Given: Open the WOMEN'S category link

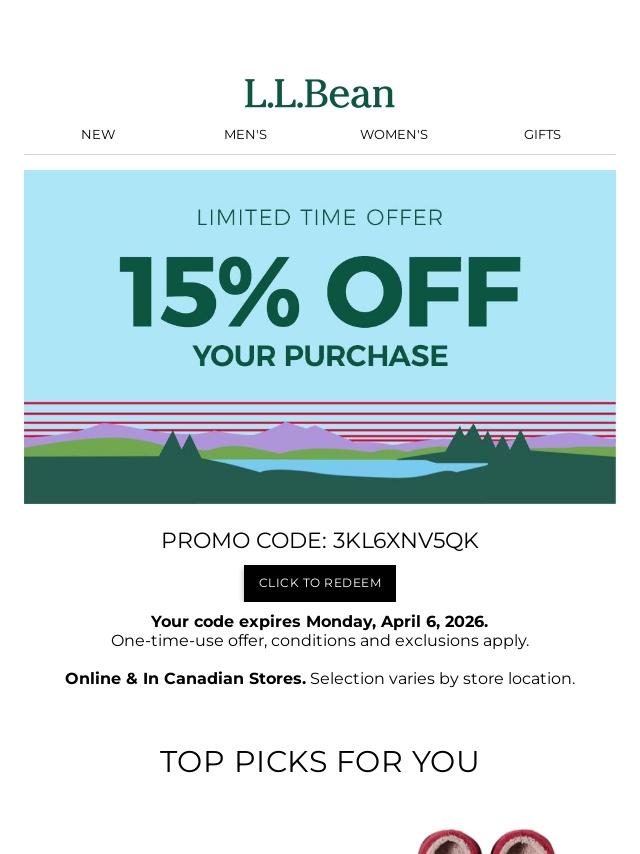Looking at the screenshot, I should pos(394,134).
